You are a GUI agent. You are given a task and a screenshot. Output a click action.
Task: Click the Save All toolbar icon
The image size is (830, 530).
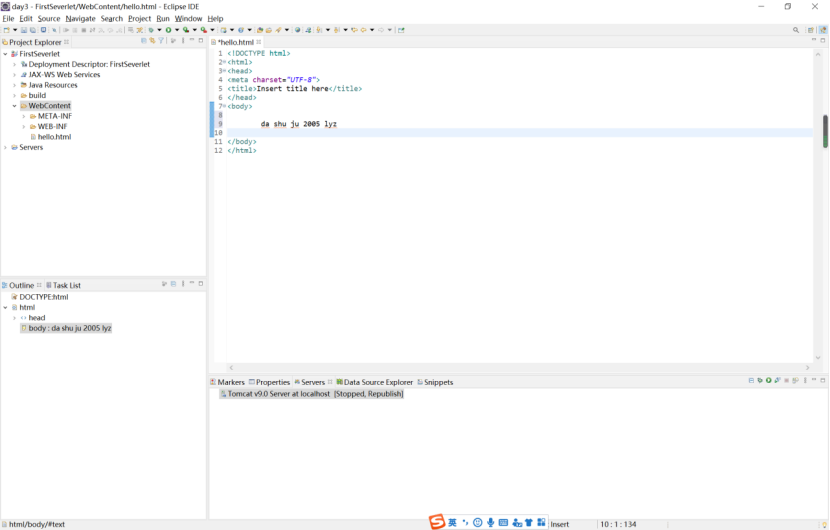33,30
